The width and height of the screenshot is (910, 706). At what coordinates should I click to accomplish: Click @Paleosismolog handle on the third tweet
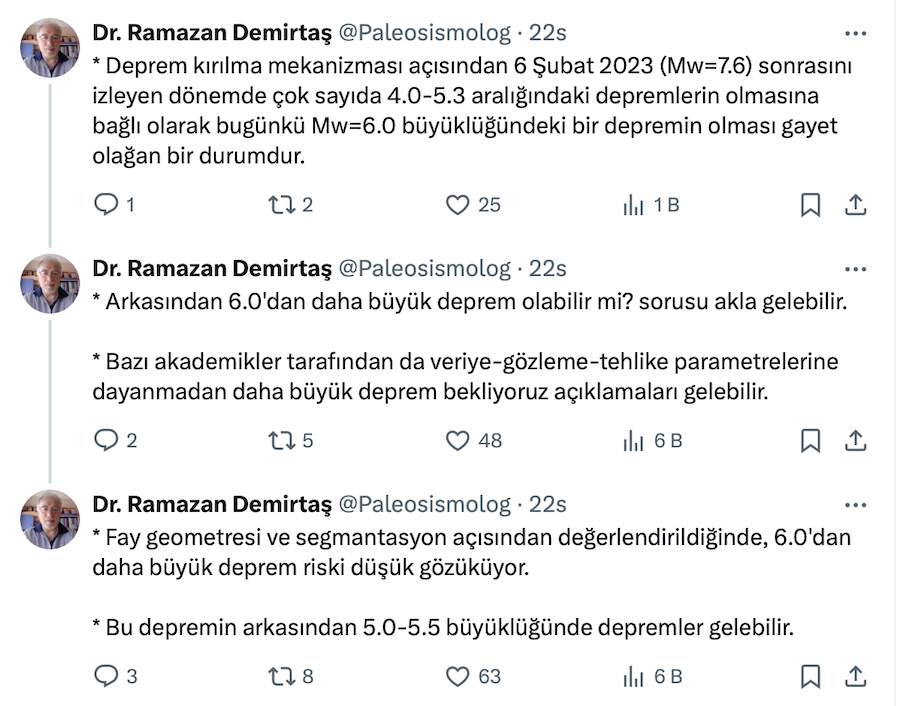(x=425, y=505)
